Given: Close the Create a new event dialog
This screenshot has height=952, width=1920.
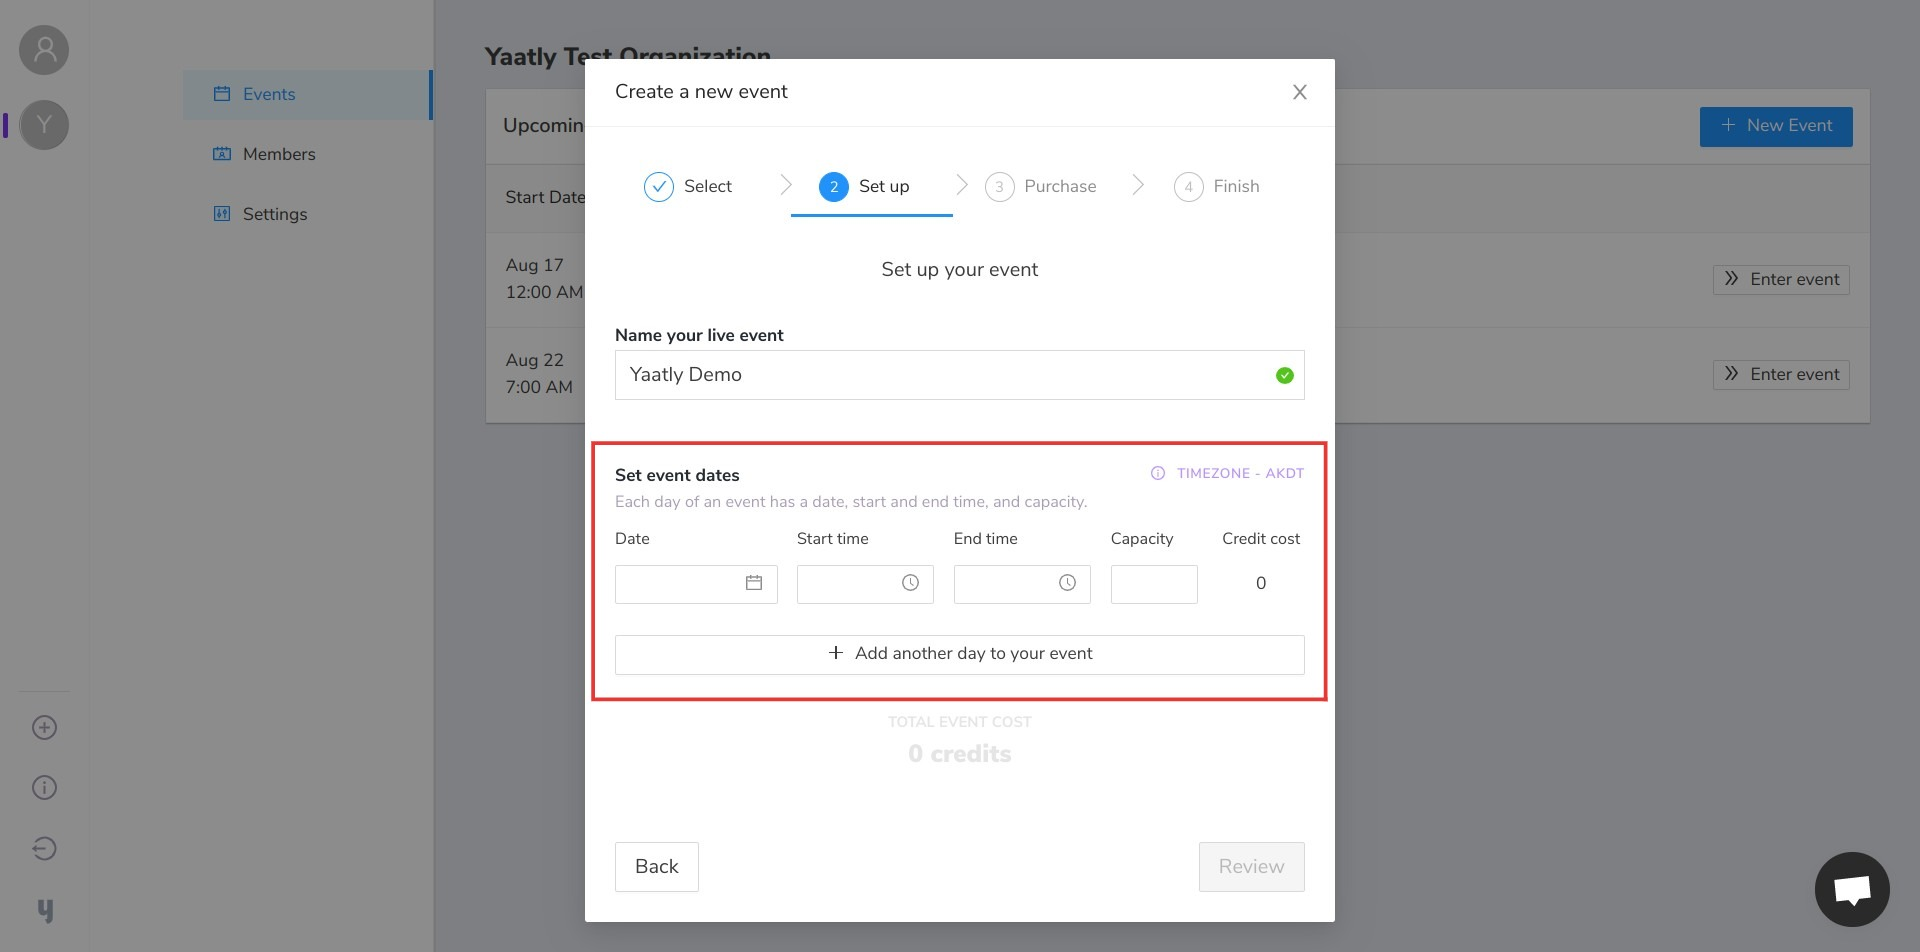Looking at the screenshot, I should click(x=1299, y=92).
